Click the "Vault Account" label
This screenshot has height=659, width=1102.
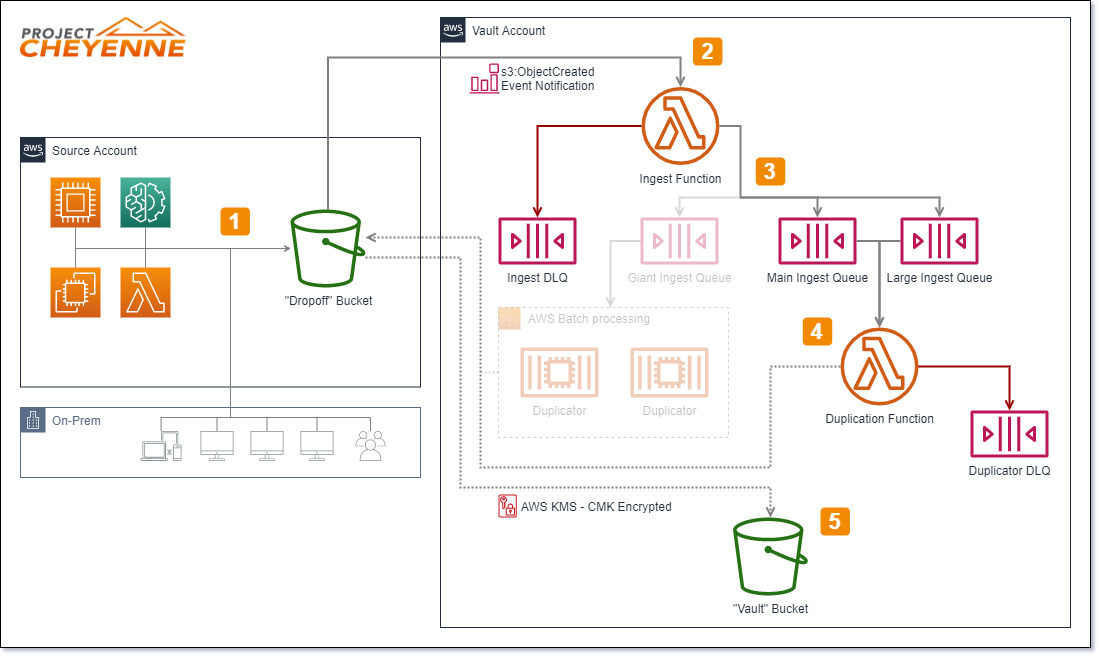[509, 31]
